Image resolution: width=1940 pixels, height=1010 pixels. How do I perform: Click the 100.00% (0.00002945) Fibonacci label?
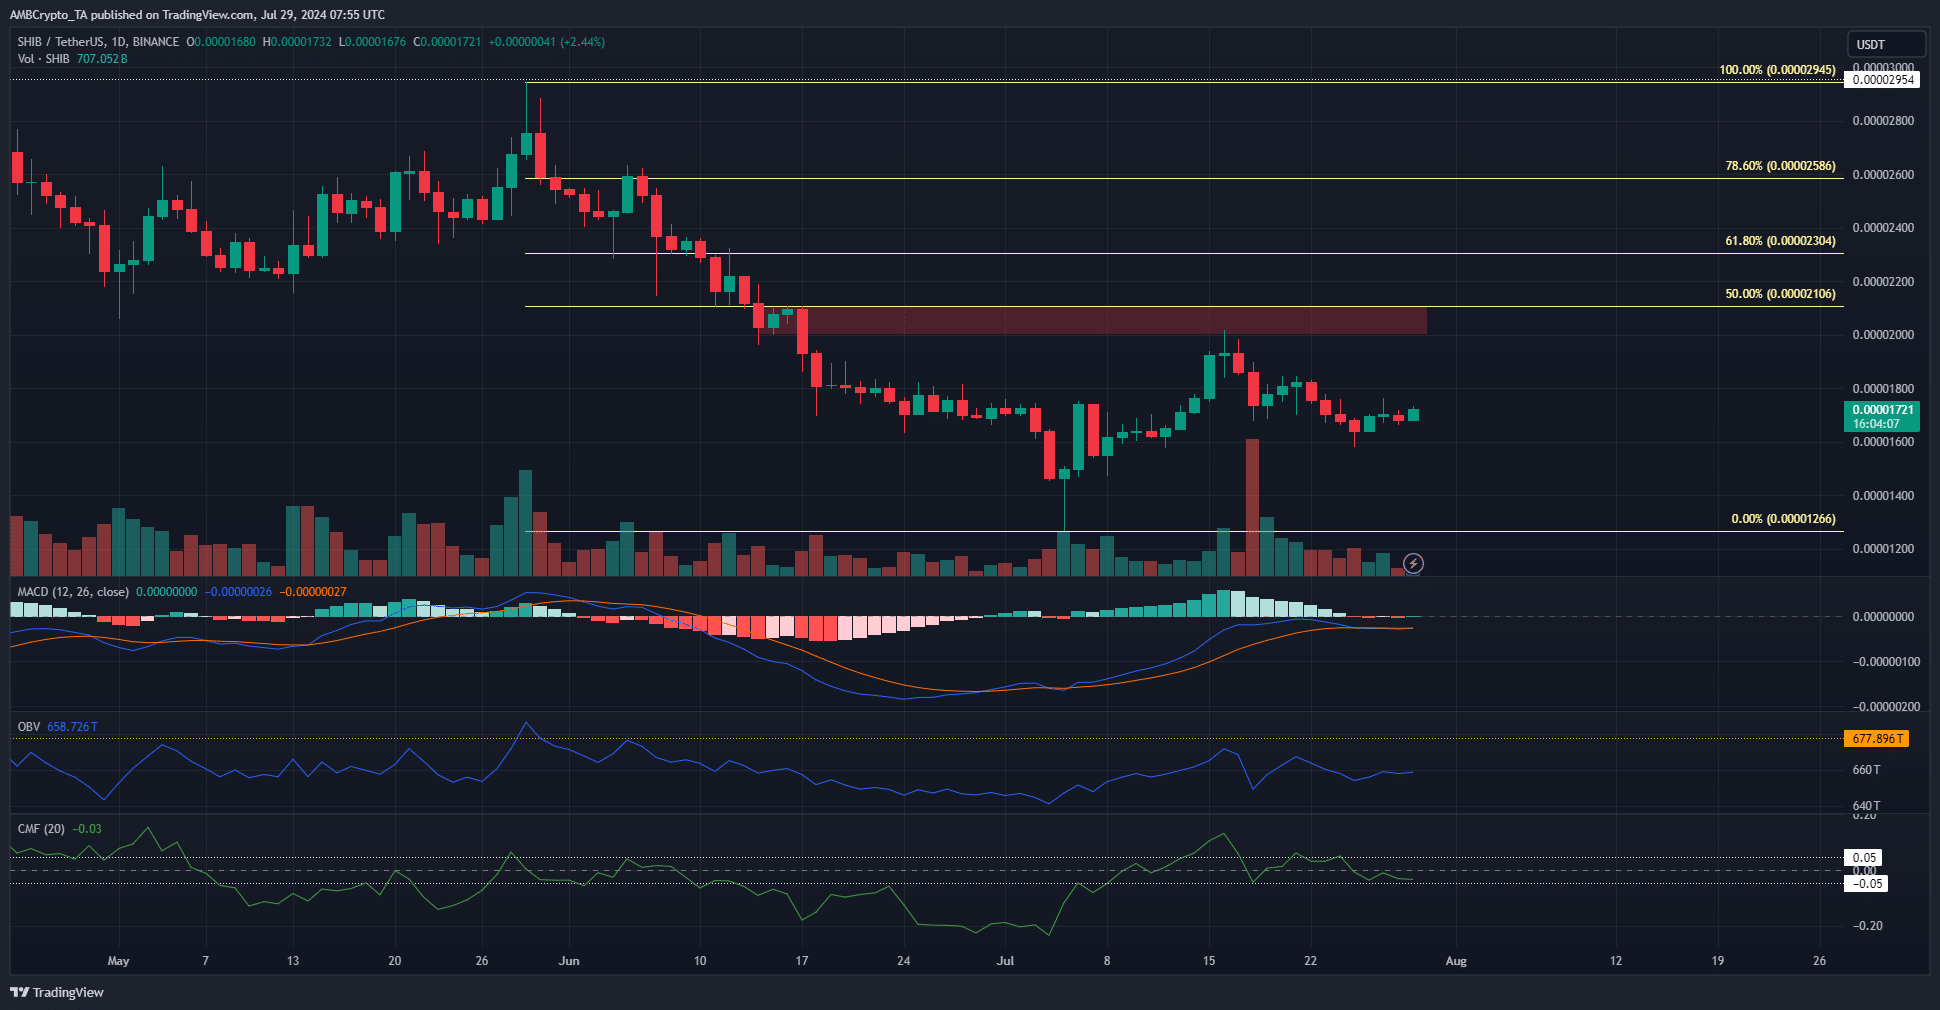[x=1777, y=70]
